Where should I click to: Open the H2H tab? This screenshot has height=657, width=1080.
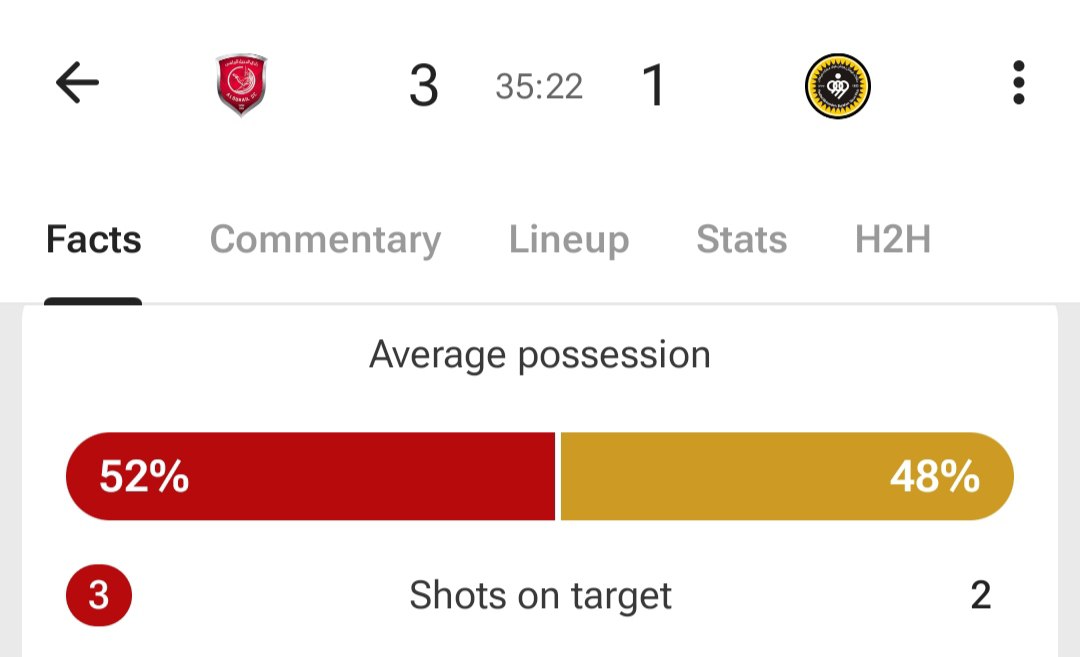point(893,240)
